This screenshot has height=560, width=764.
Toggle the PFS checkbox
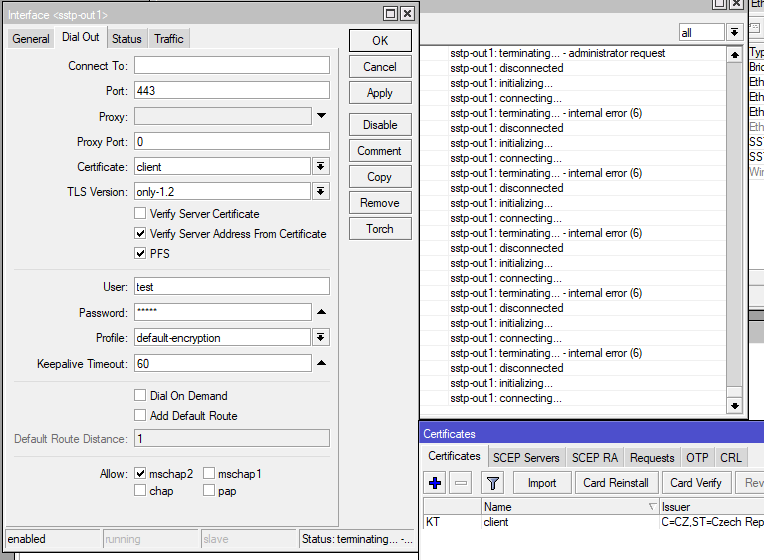(x=140, y=253)
